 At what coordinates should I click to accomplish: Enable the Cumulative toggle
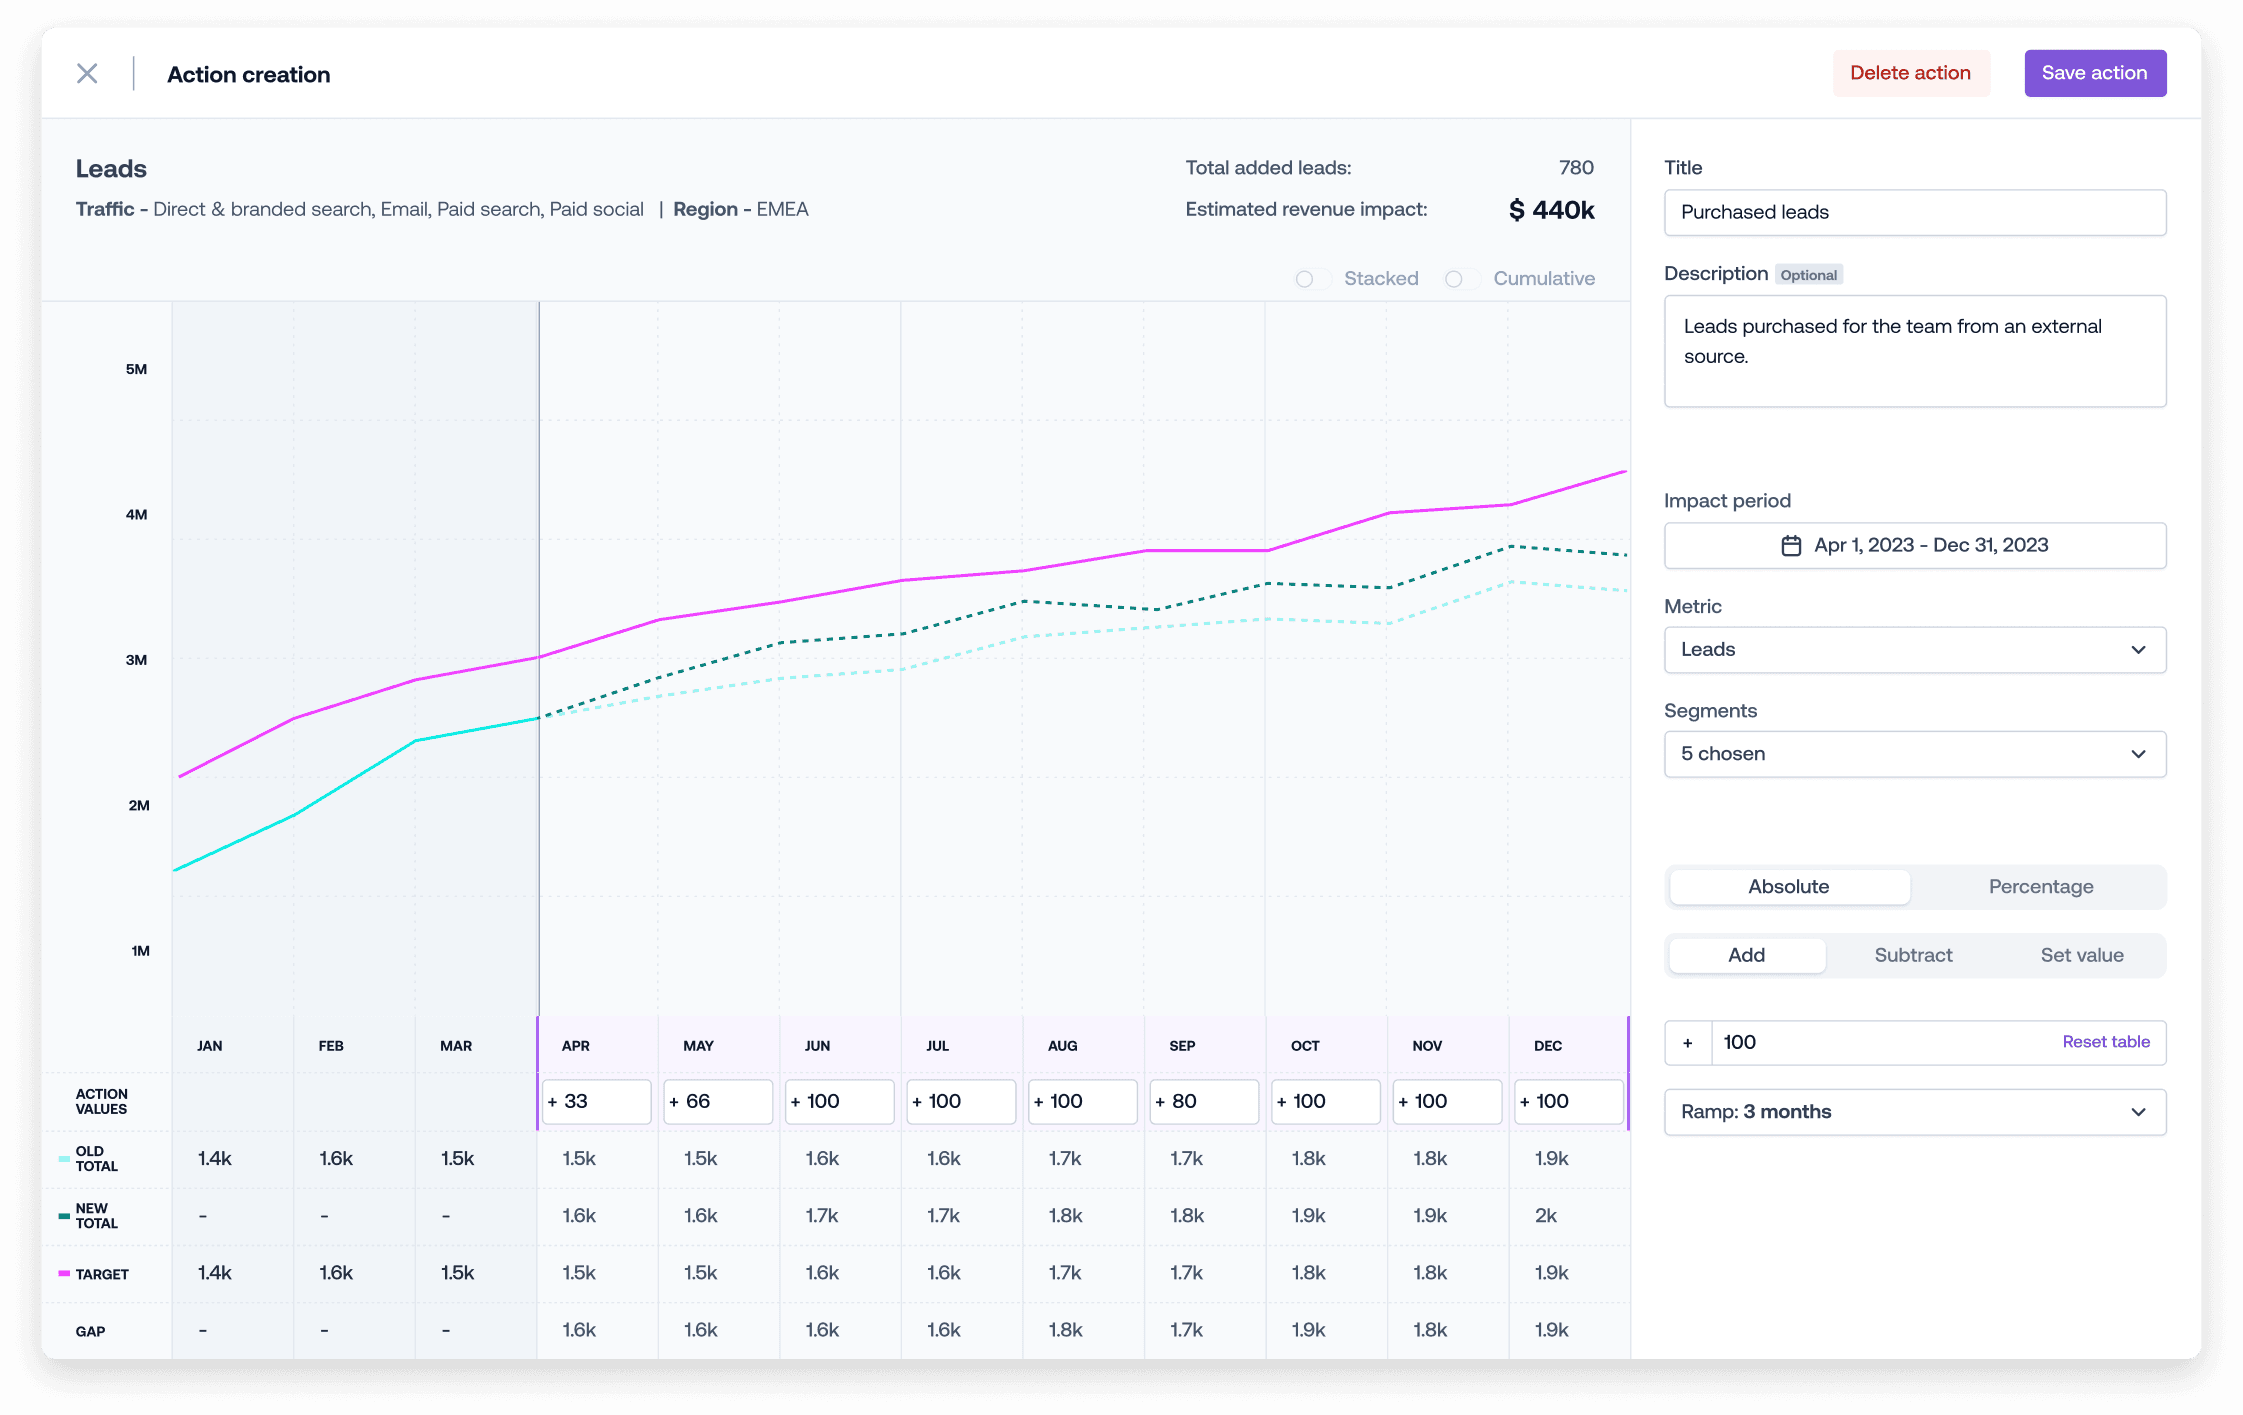pos(1461,279)
